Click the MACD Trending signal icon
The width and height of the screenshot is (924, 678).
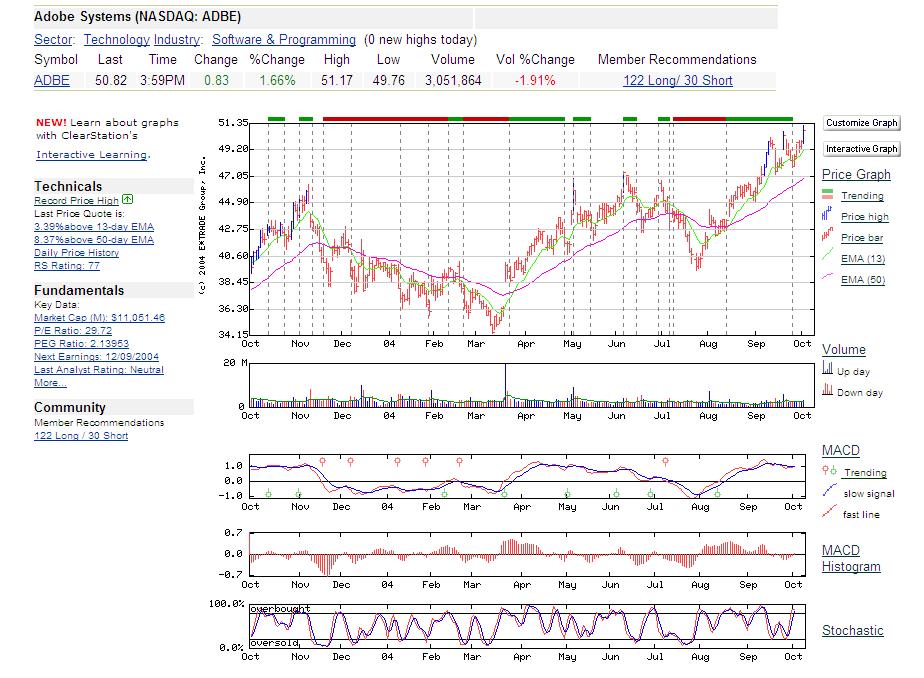[829, 470]
